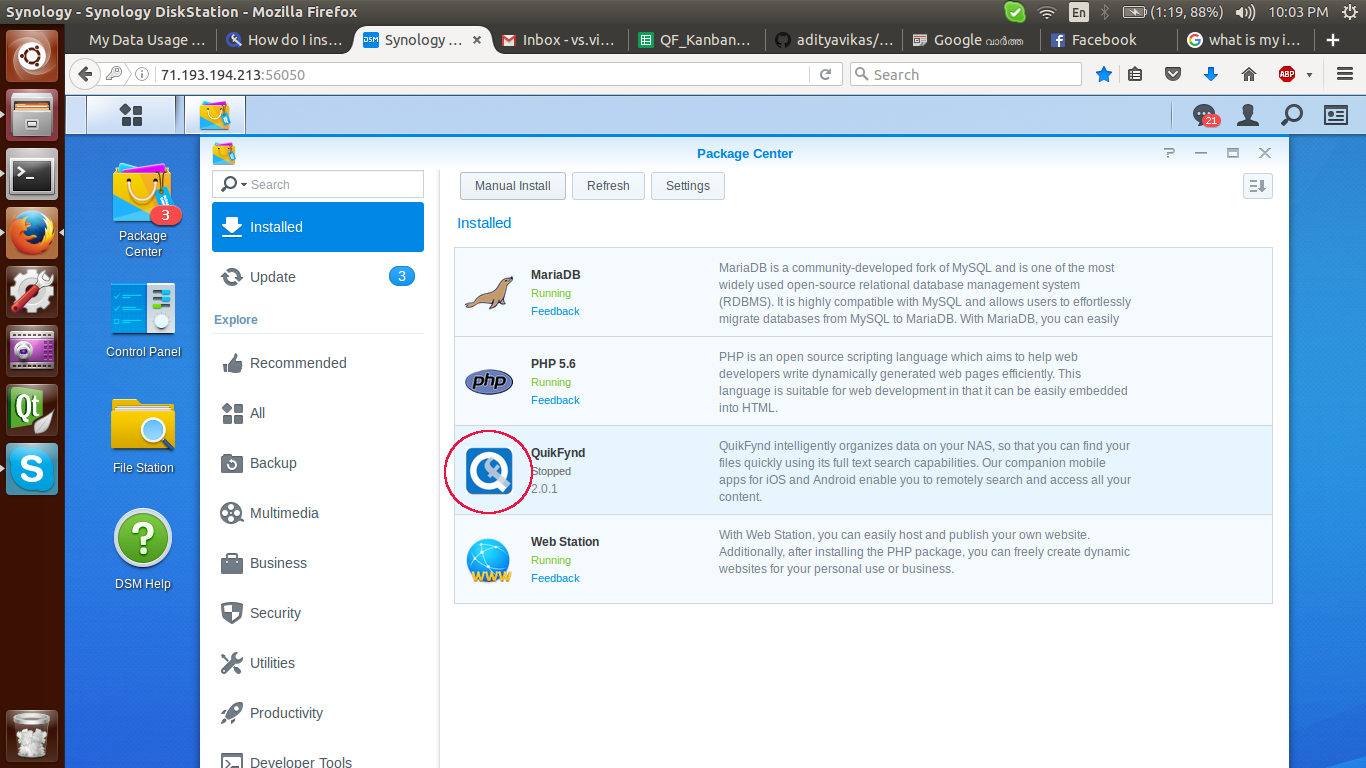Switch to the QF_Kanban spreadsheet tab

[x=697, y=40]
